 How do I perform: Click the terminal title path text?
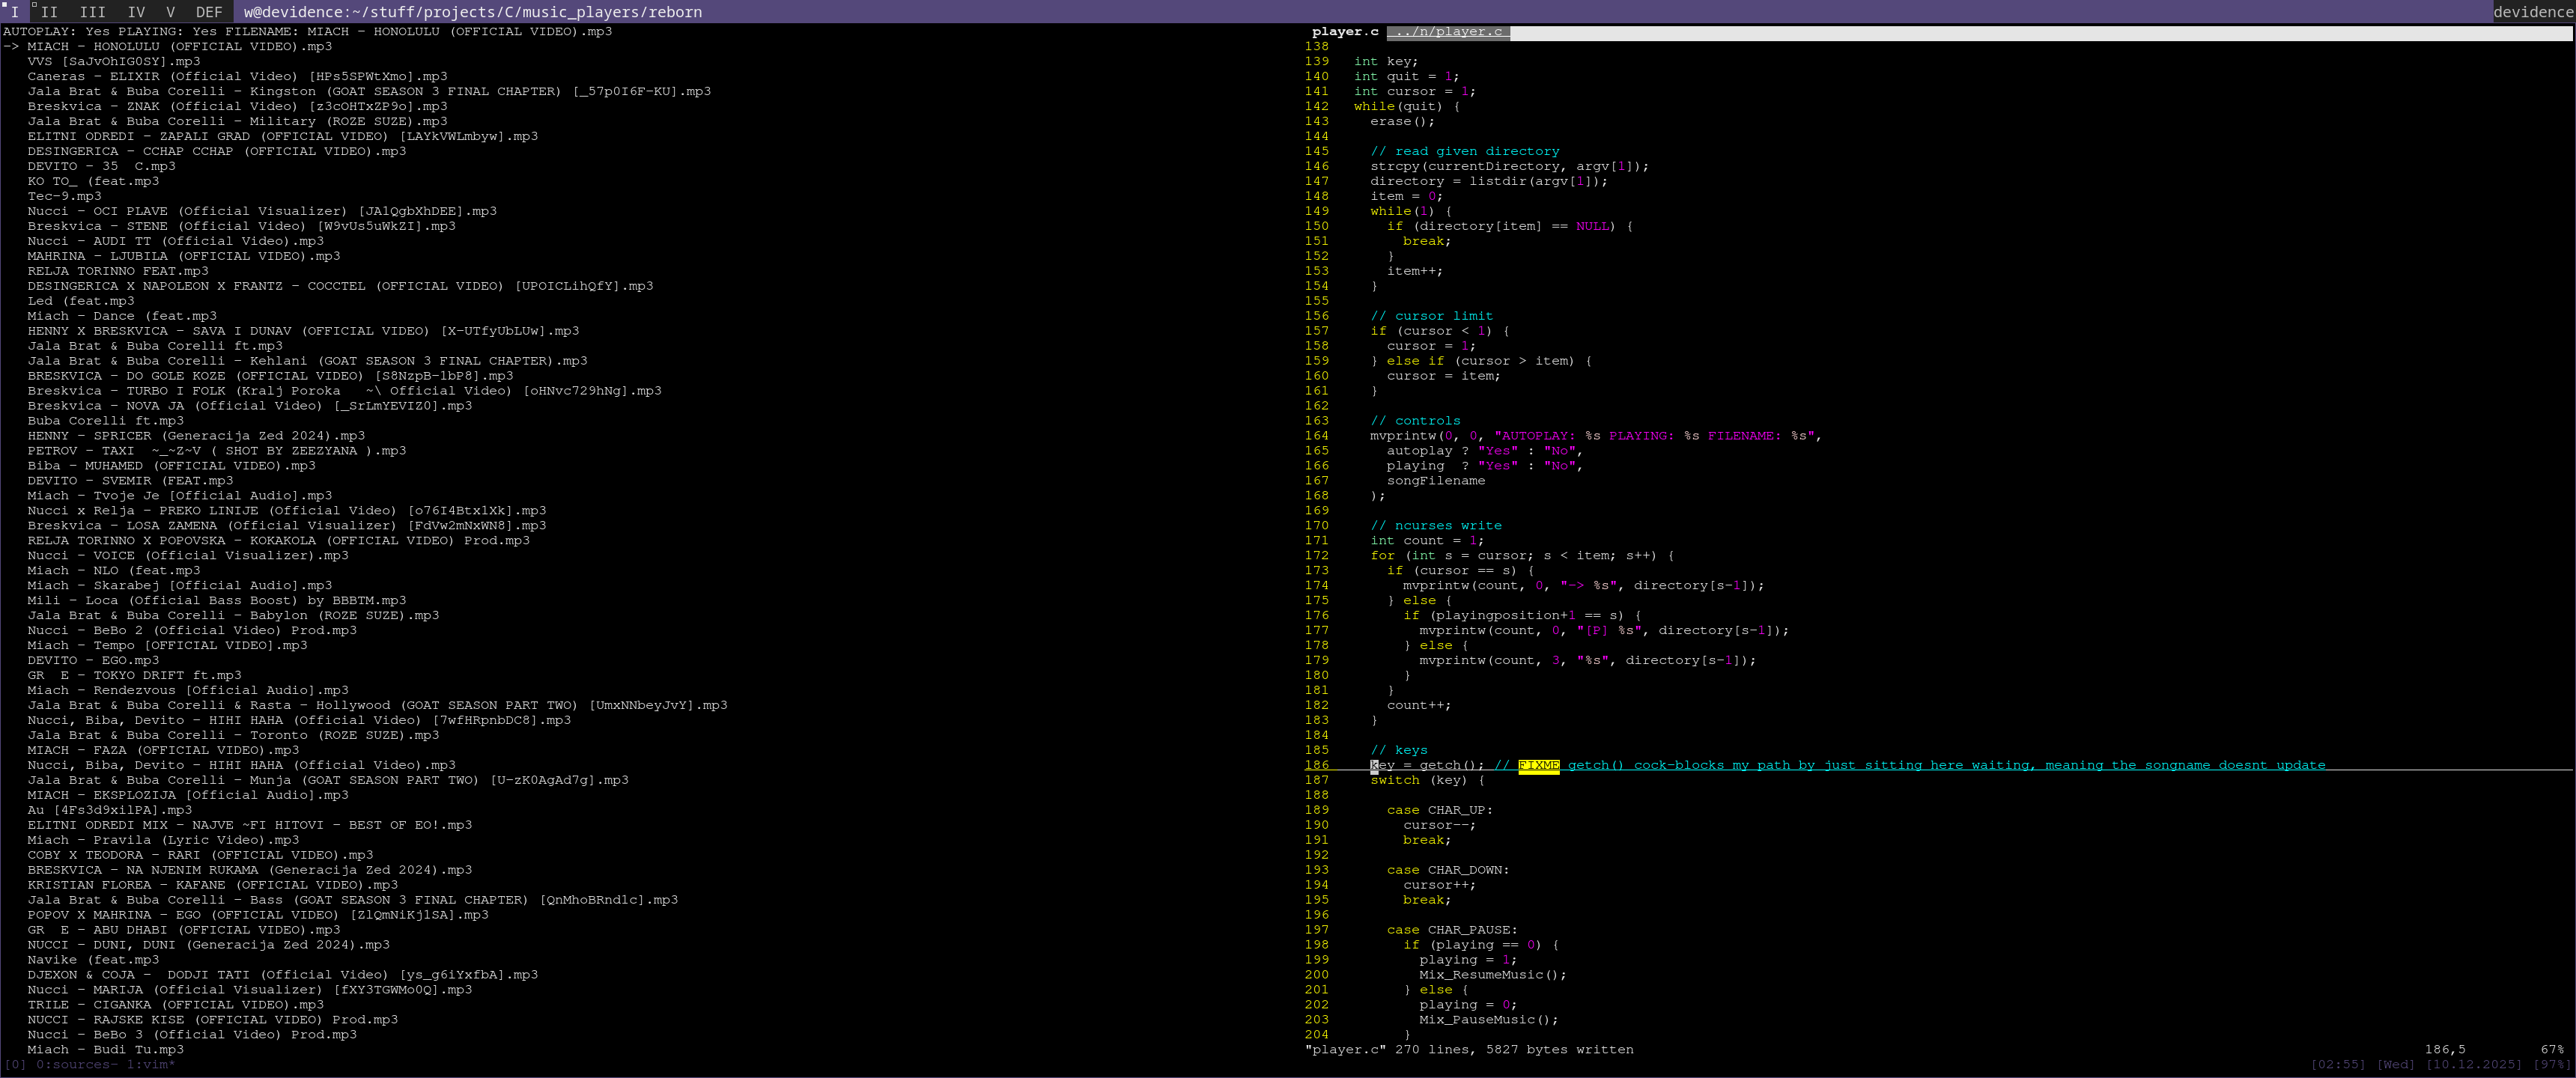472,12
